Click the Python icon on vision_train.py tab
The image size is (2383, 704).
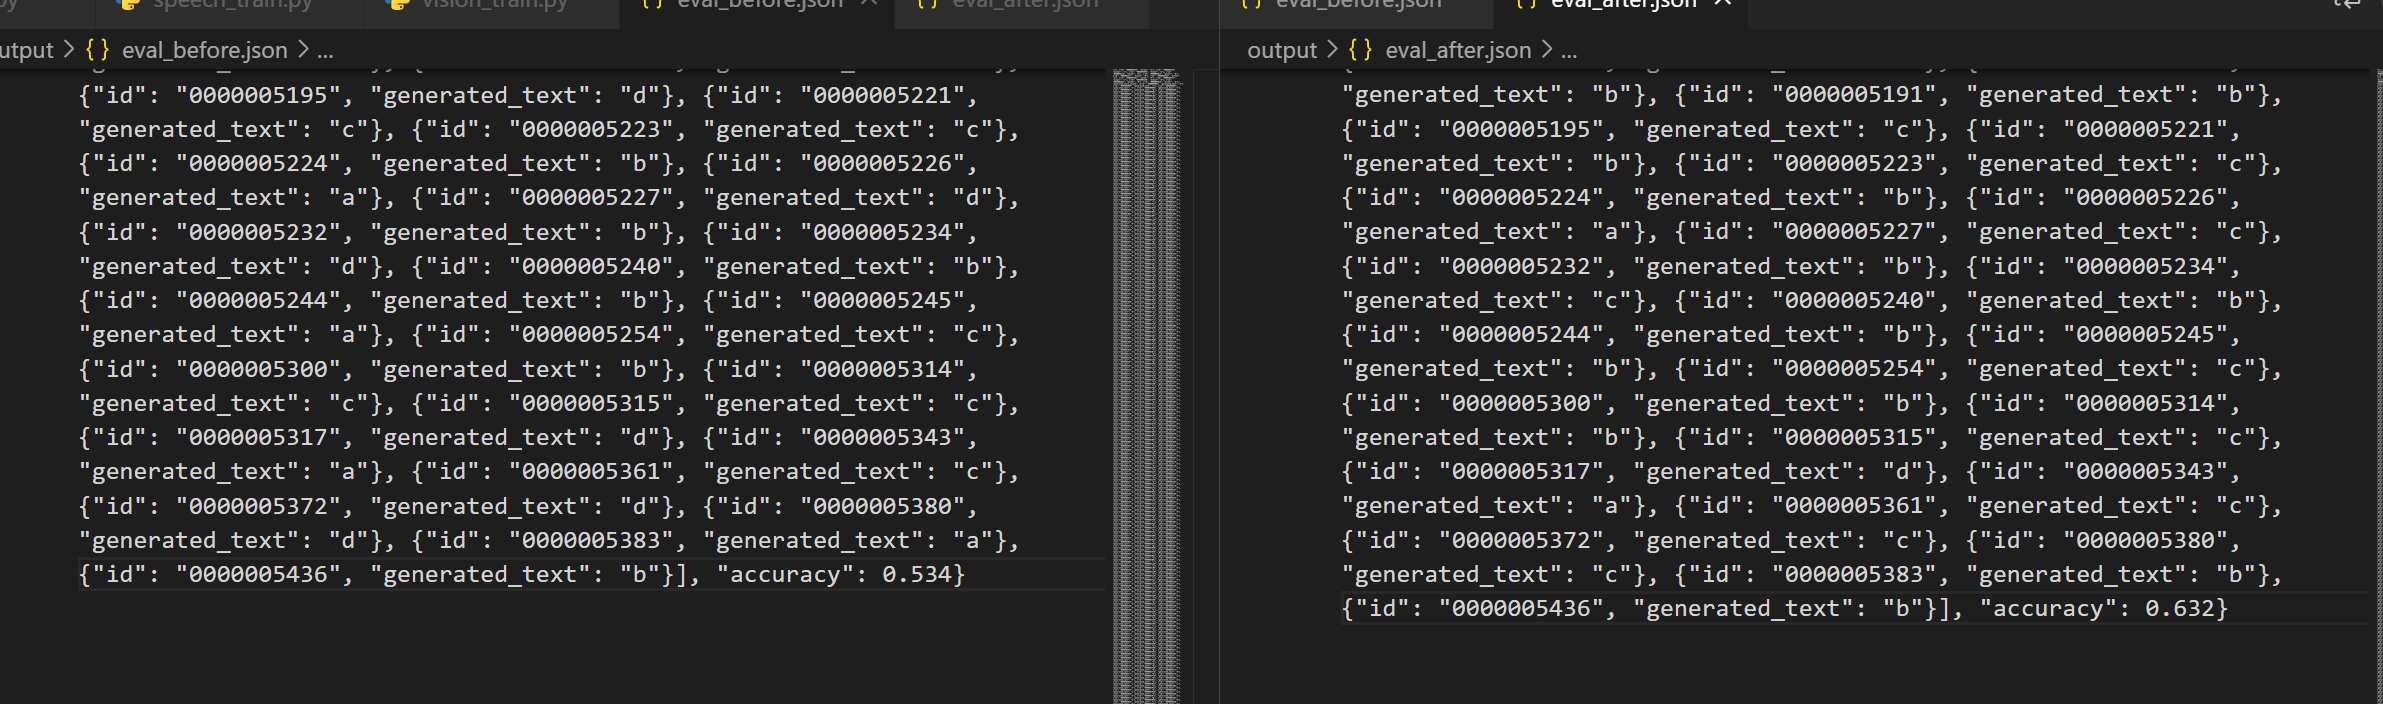pyautogui.click(x=398, y=5)
